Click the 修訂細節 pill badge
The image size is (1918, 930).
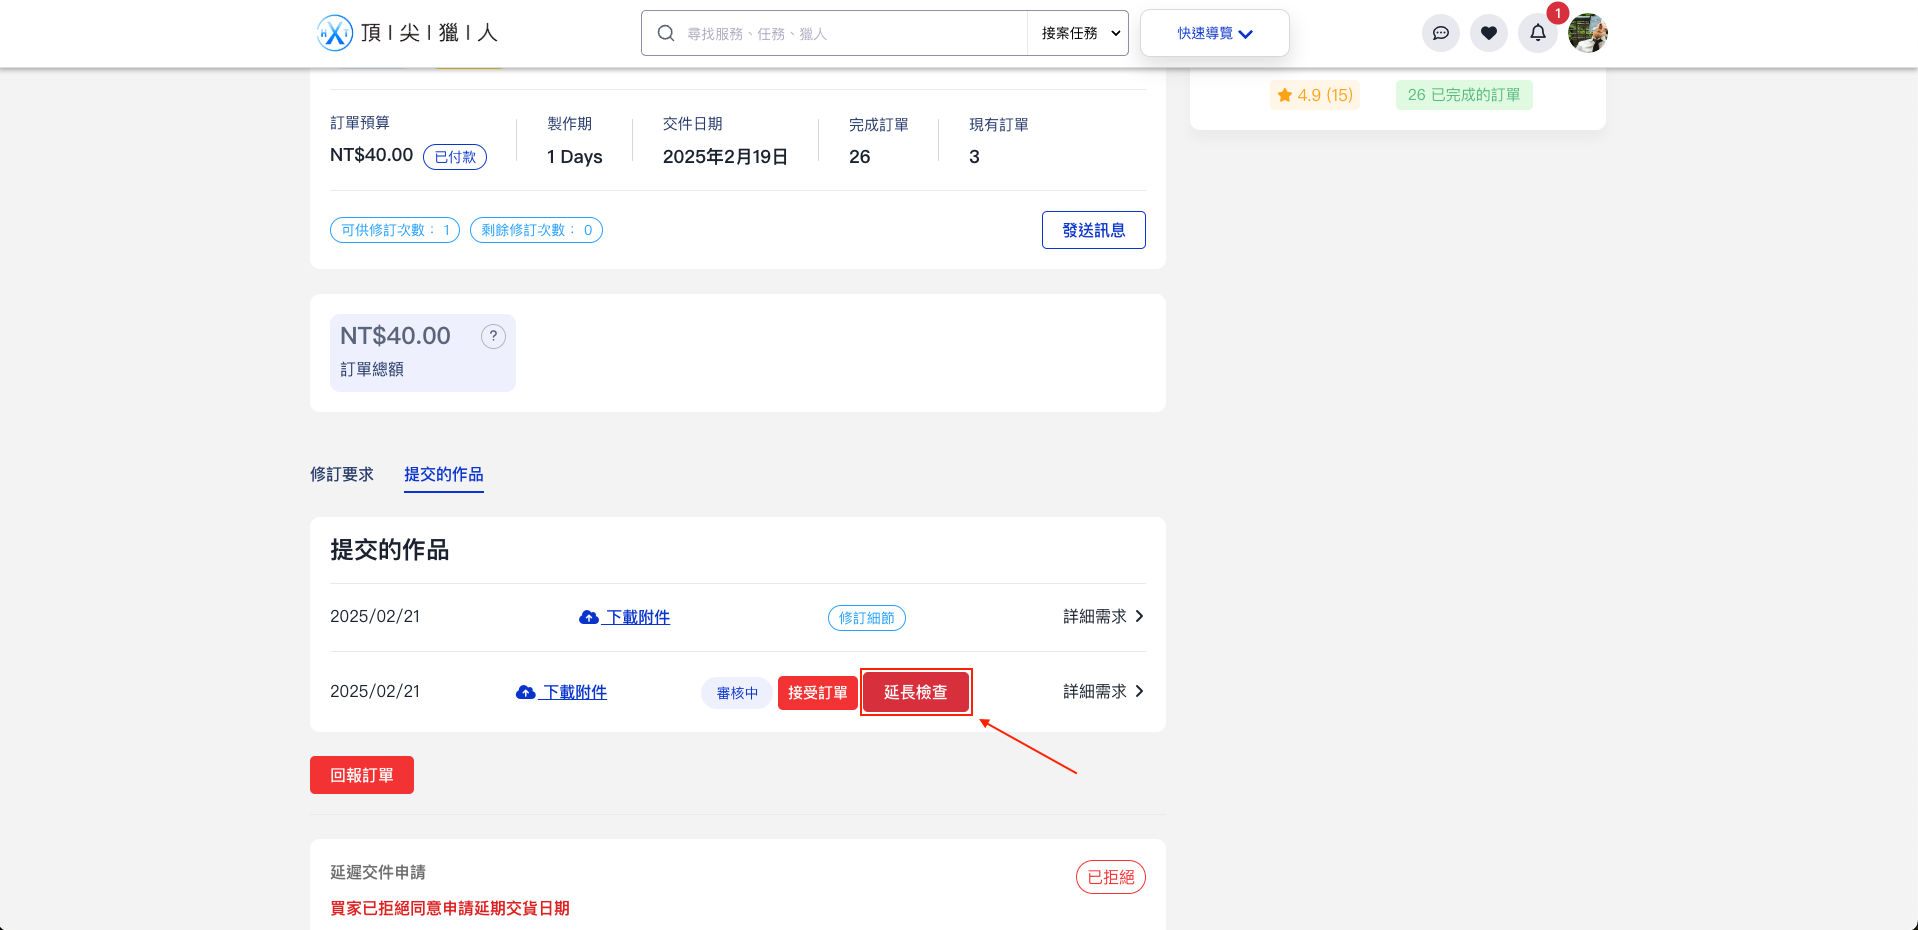[866, 618]
